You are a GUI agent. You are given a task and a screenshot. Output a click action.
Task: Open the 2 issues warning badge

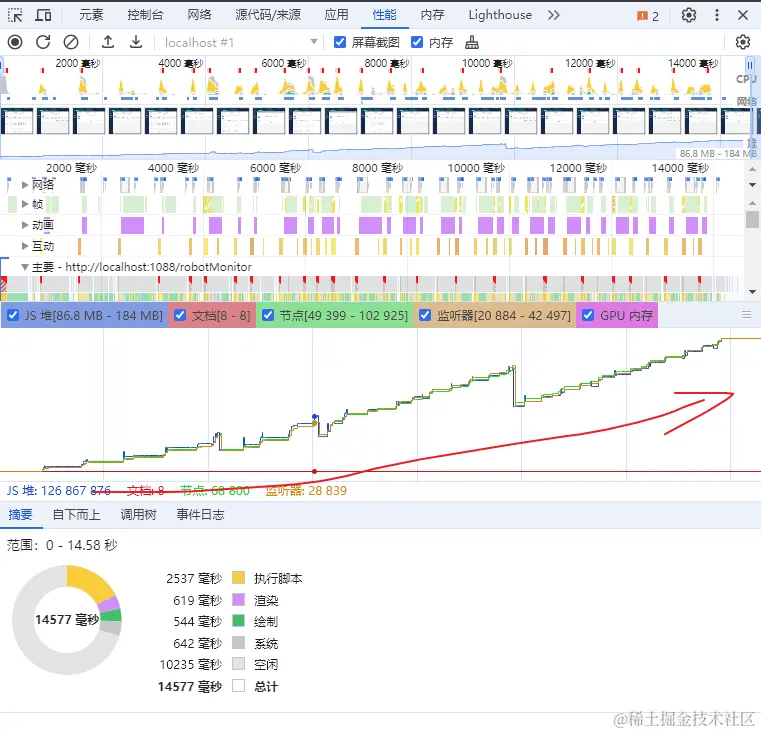[x=648, y=16]
